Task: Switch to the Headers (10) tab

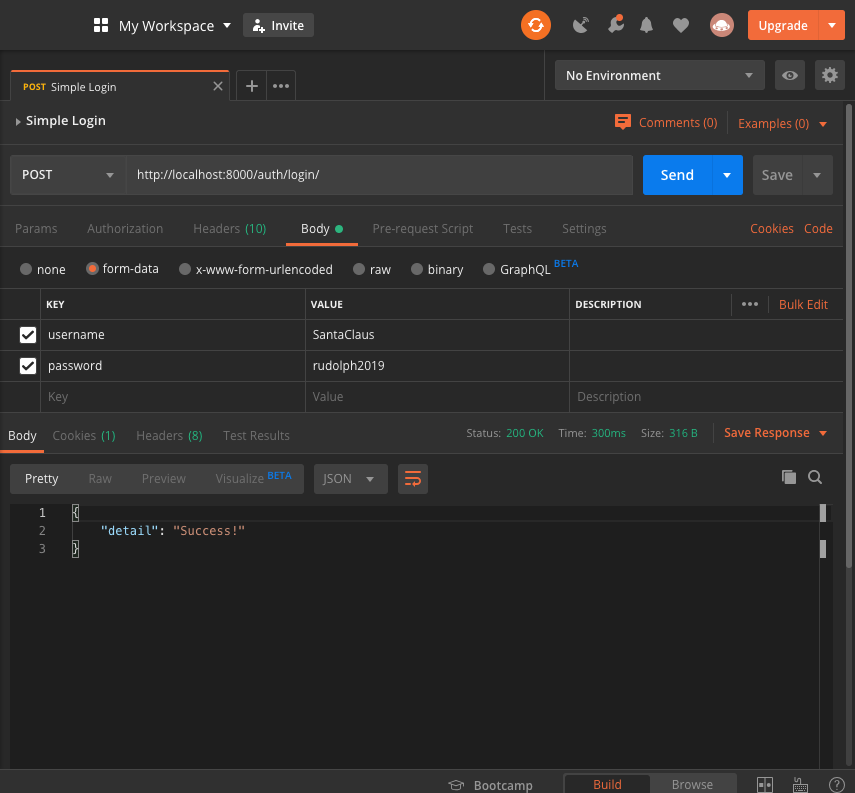Action: coord(229,229)
